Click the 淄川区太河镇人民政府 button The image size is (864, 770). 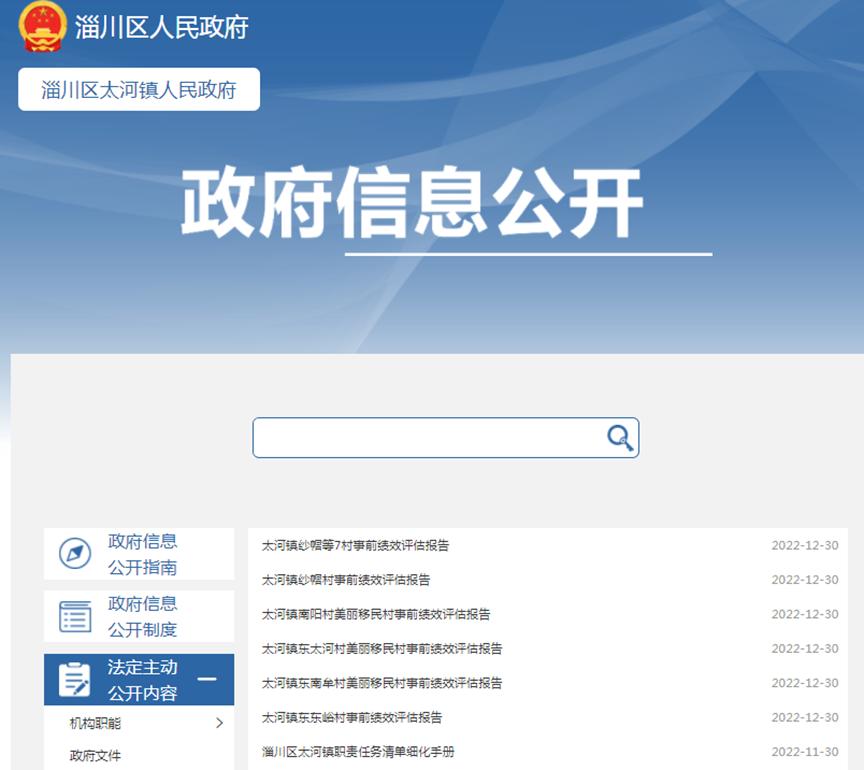[139, 90]
